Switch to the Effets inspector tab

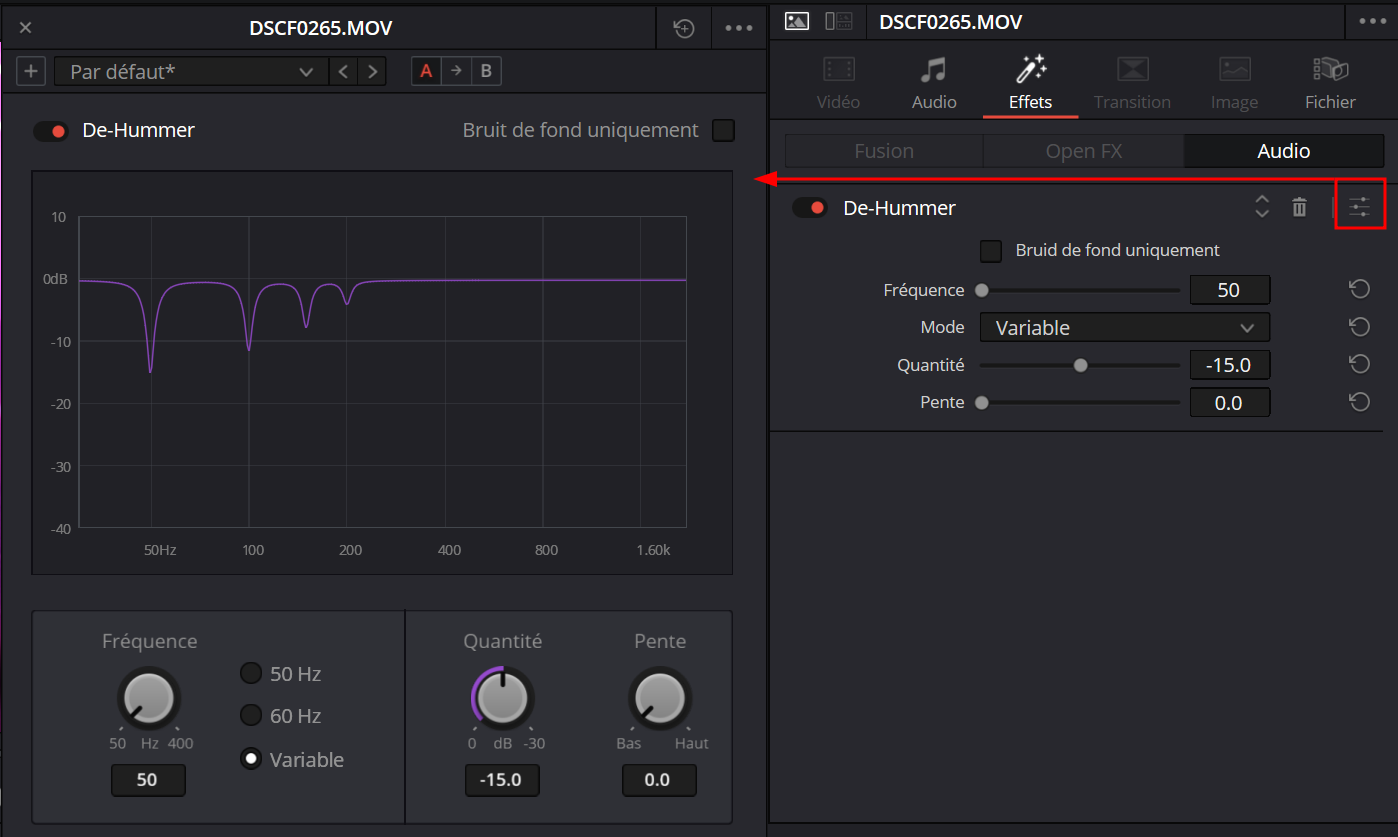(x=1030, y=82)
